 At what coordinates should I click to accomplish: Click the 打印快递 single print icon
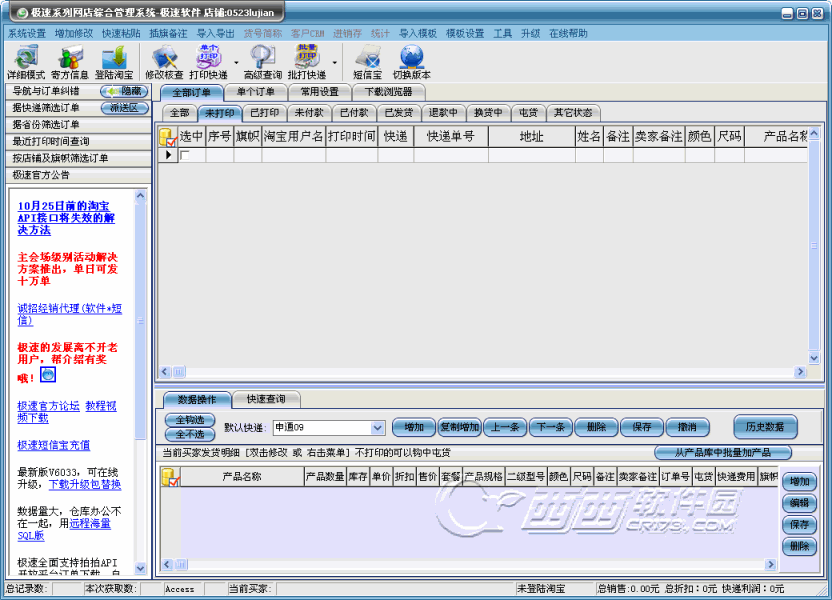(x=209, y=63)
